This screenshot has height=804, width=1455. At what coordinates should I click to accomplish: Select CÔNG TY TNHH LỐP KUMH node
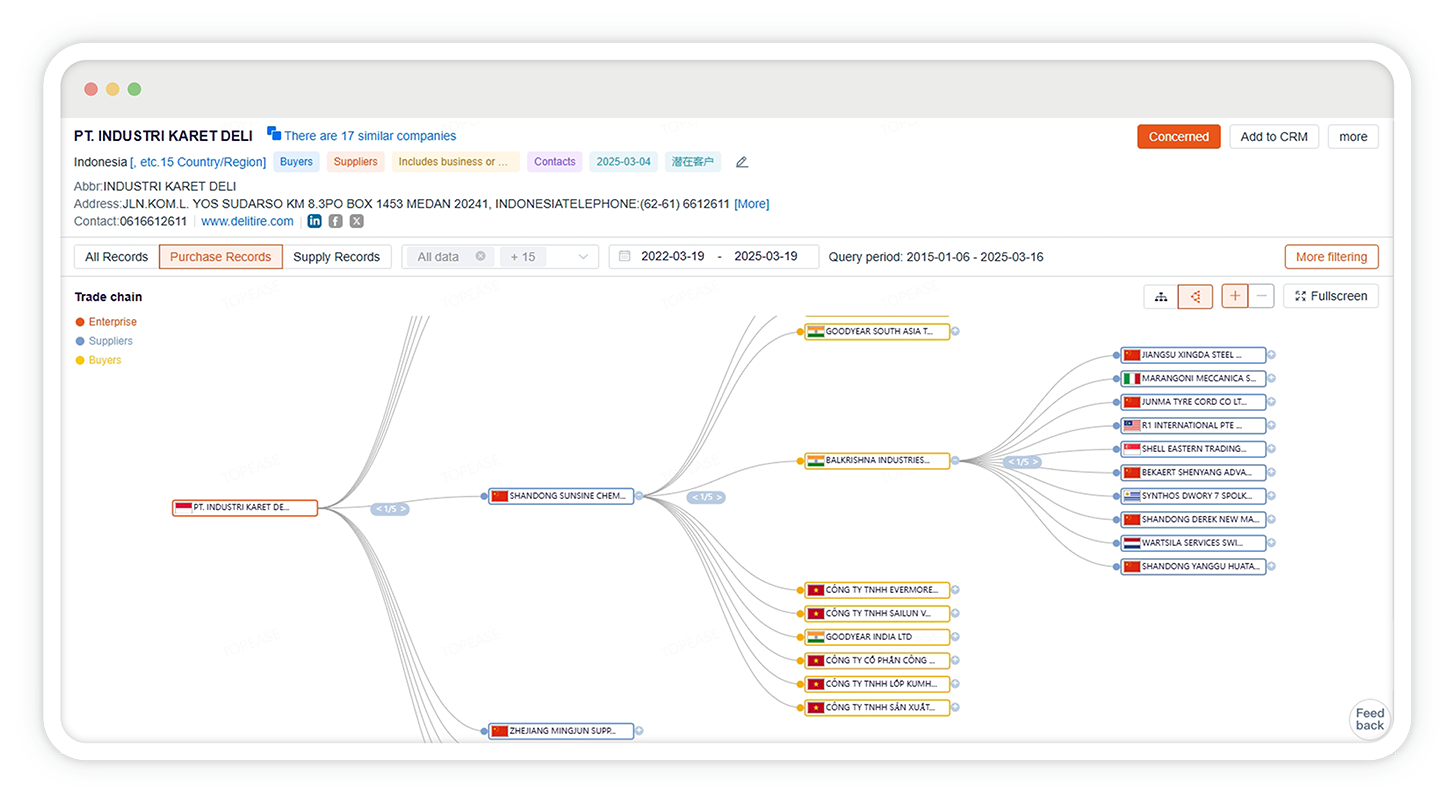(877, 684)
